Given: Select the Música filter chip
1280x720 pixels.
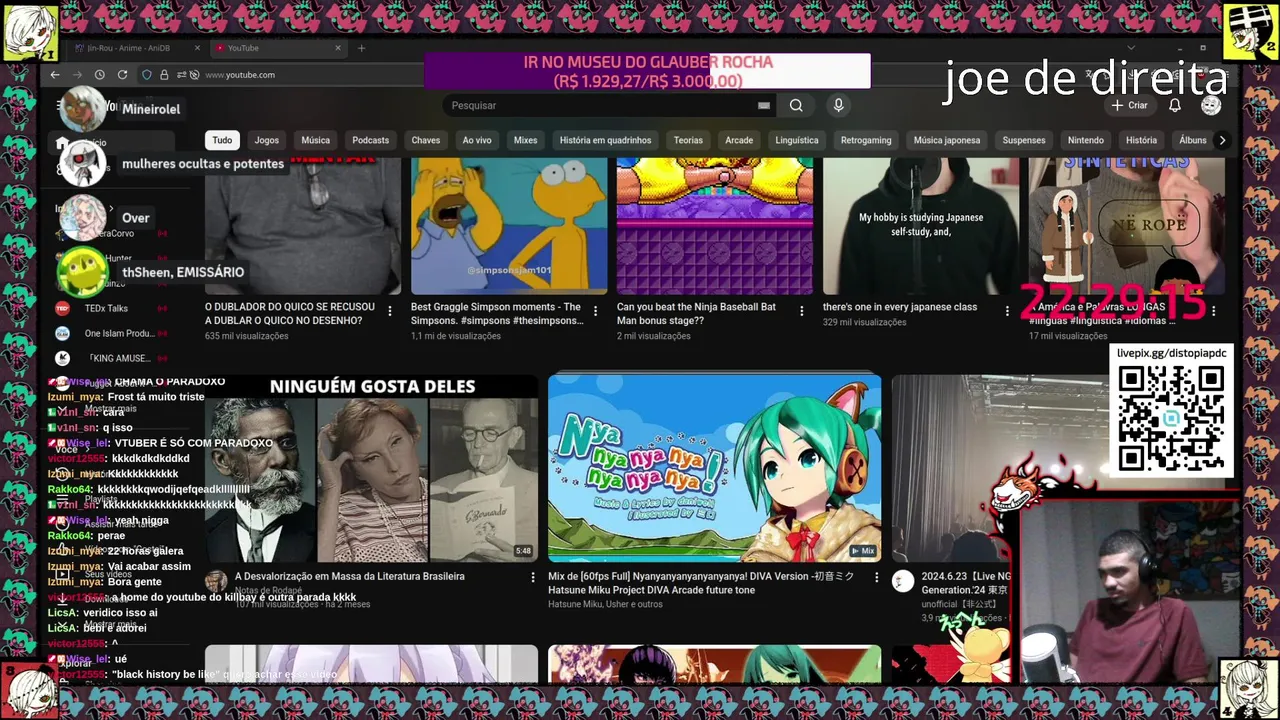Looking at the screenshot, I should 315,140.
